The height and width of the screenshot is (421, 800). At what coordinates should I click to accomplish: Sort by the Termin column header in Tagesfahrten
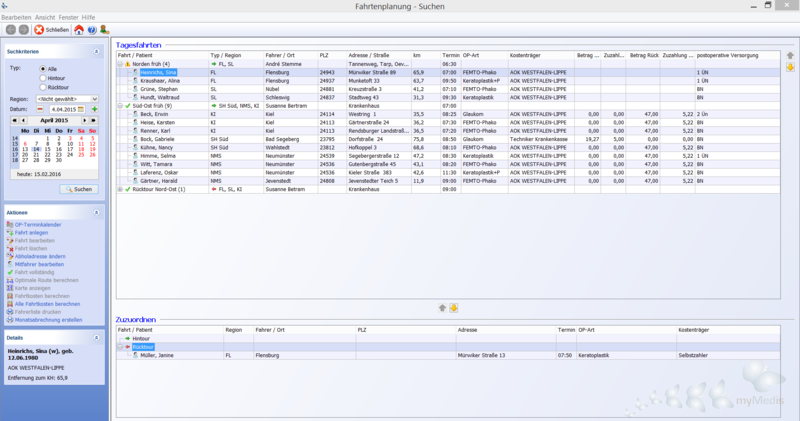click(x=451, y=55)
